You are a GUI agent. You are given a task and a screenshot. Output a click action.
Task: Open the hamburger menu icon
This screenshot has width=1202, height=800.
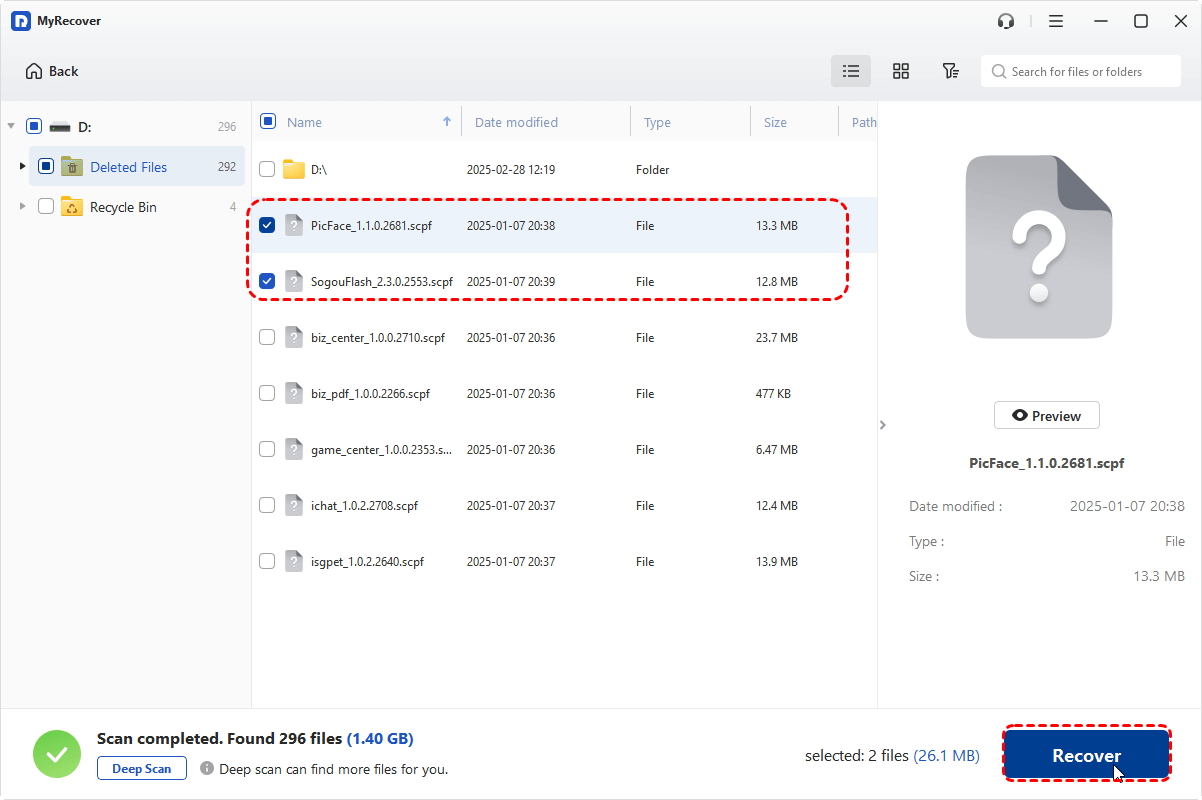coord(1056,21)
